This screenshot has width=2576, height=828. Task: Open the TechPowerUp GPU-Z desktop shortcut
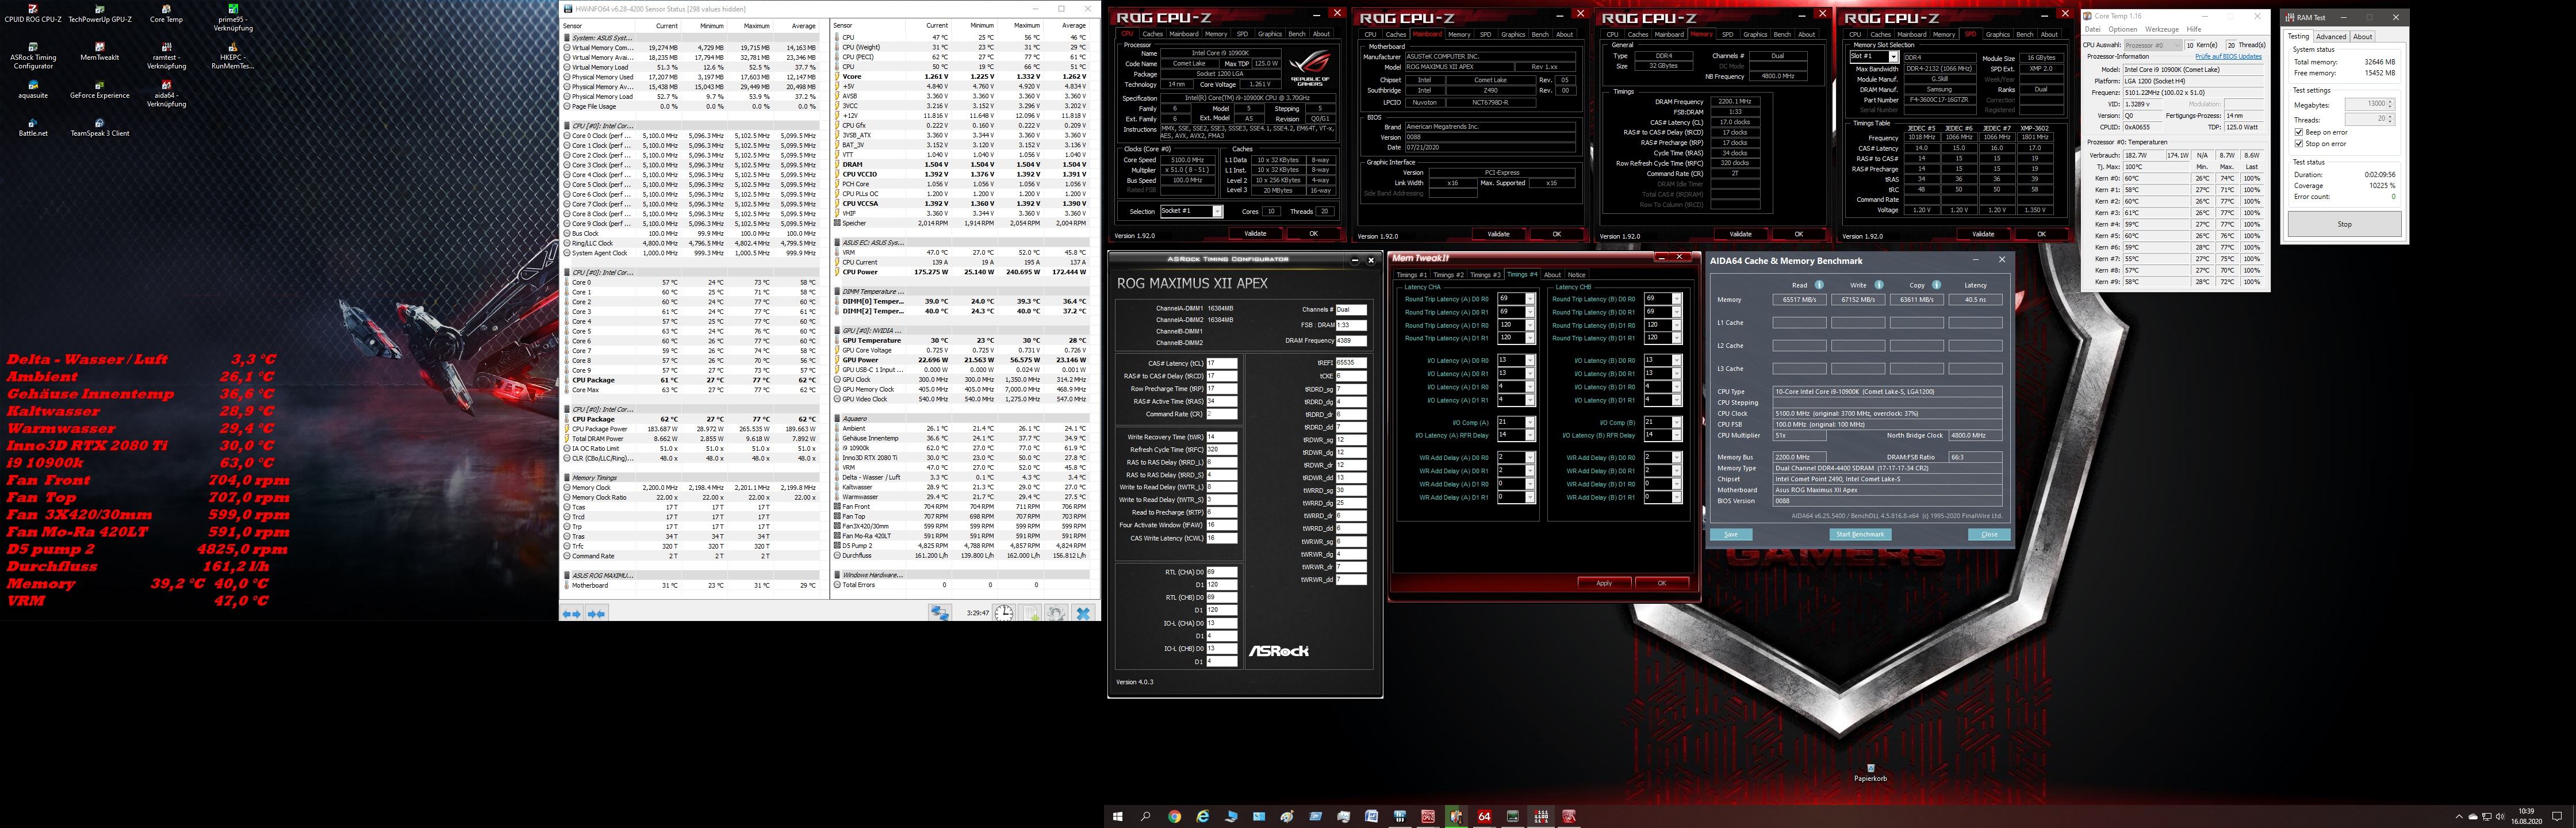pos(99,13)
